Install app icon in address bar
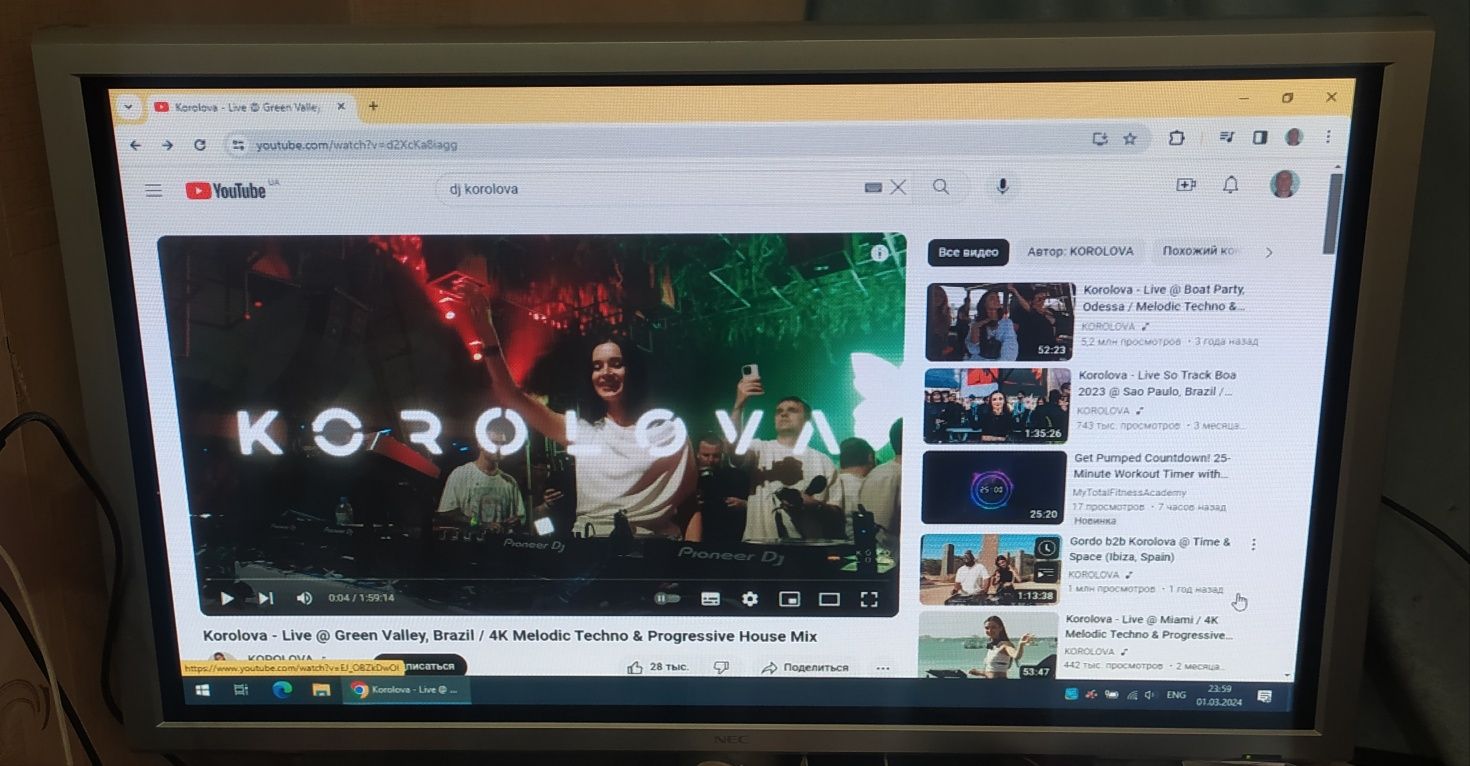1470x766 pixels. pyautogui.click(x=1100, y=139)
